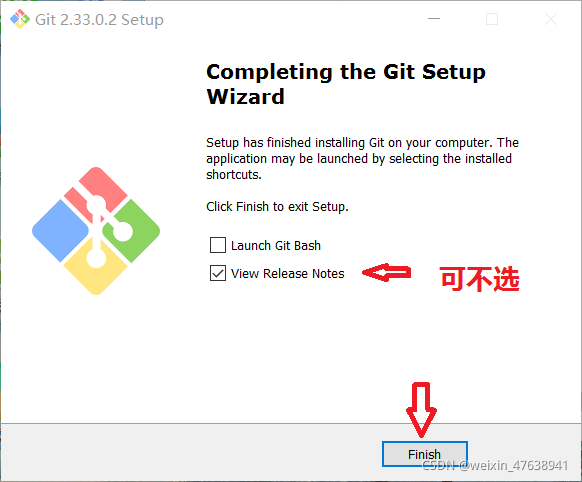Click Finish to exit Setup
This screenshot has height=482, width=582.
click(x=425, y=454)
